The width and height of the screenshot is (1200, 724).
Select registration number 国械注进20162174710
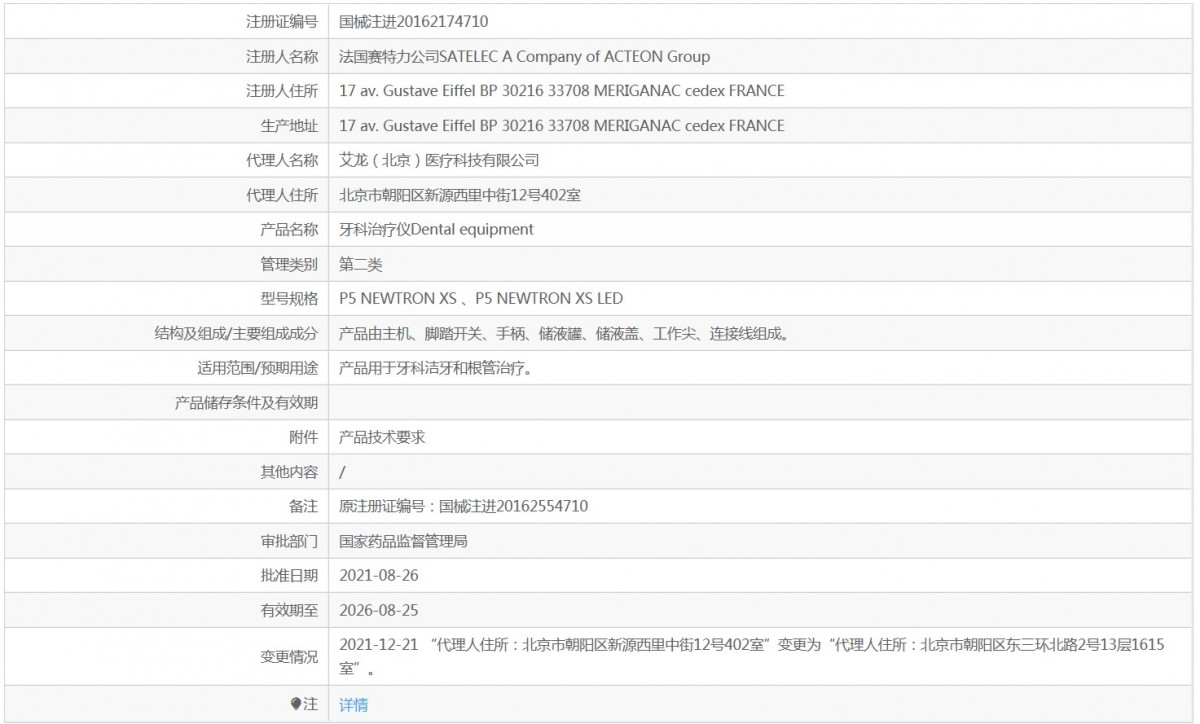coord(414,21)
